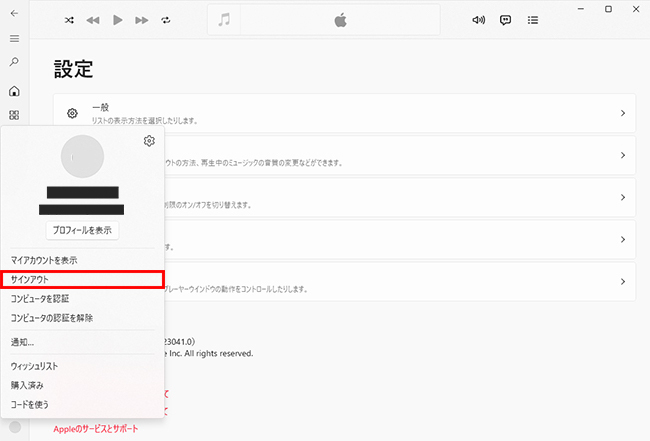Click the music note artwork placeholder
Screen dimensions: 650x441
[224, 19]
